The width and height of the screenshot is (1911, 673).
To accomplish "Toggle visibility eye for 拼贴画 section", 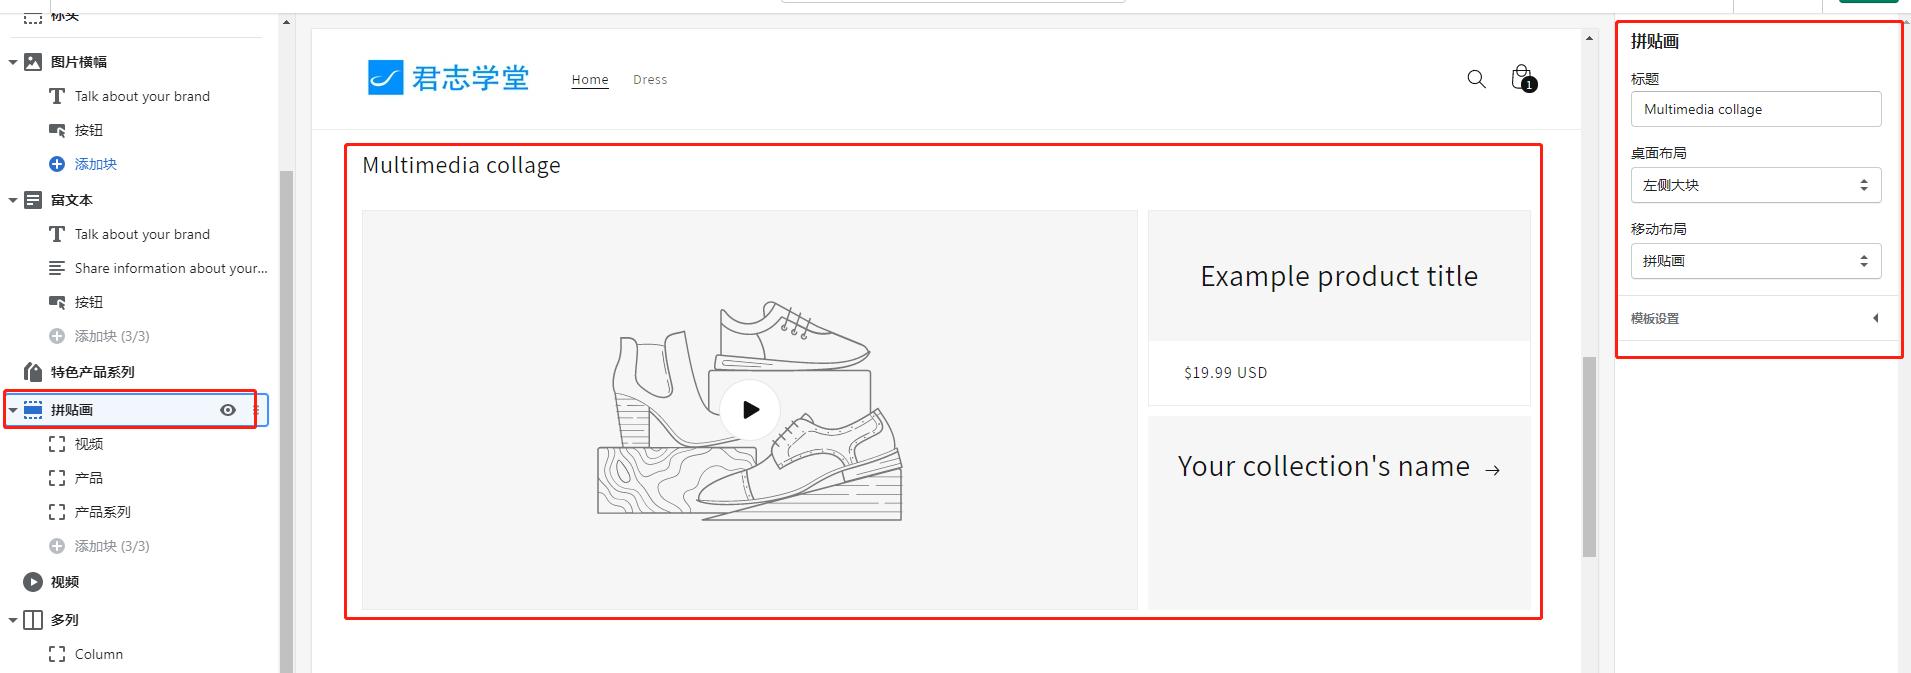I will [x=228, y=410].
